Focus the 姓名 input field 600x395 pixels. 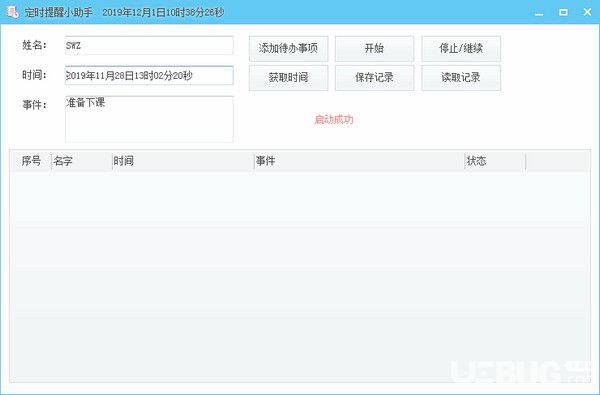149,46
